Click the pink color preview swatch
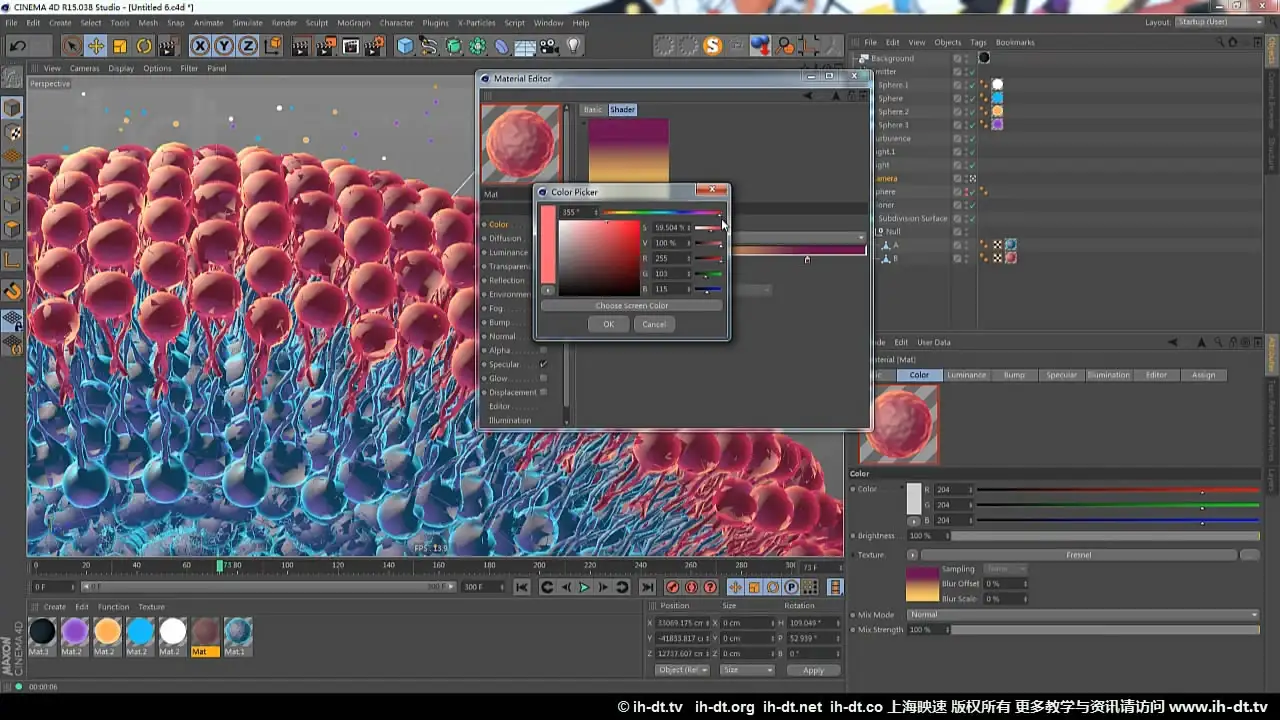 tap(547, 245)
